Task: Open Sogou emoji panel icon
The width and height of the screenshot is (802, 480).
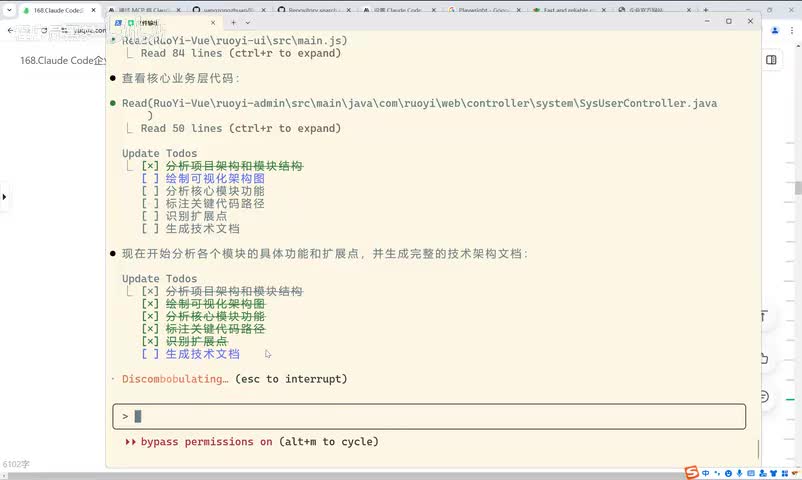Action: pos(728,473)
